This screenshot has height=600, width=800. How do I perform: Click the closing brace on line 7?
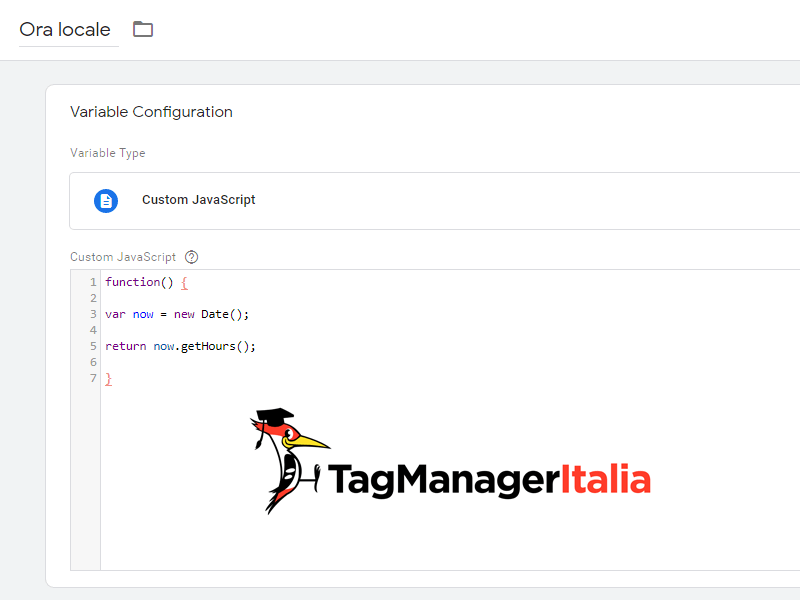(x=108, y=379)
